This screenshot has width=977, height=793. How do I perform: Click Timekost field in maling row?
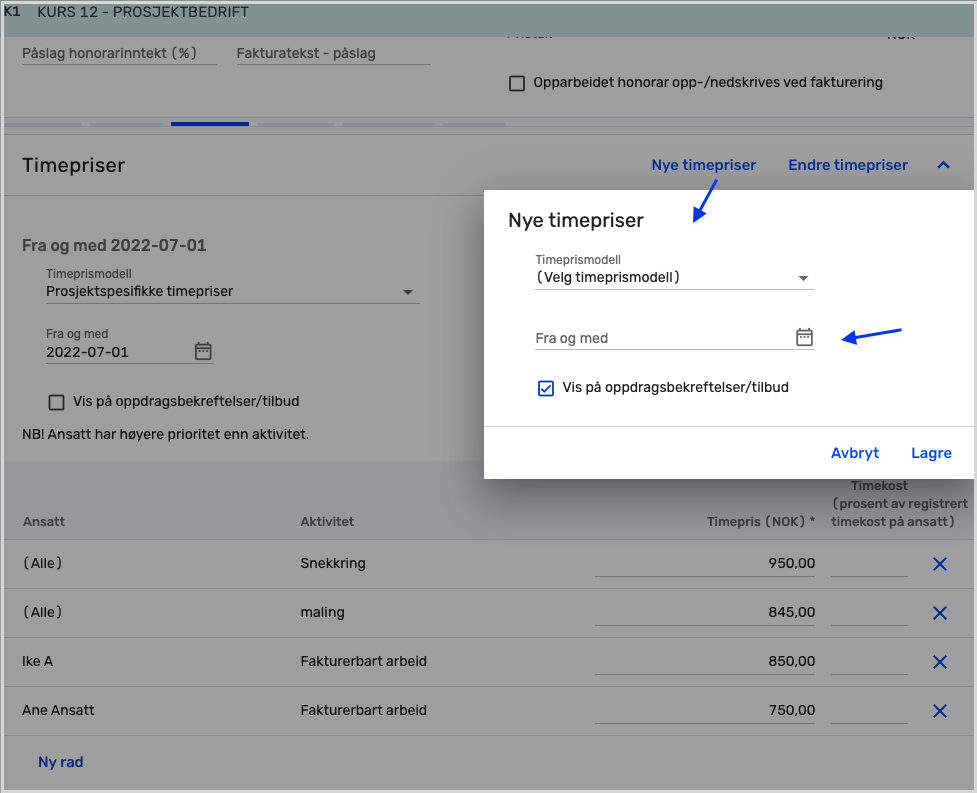click(869, 613)
